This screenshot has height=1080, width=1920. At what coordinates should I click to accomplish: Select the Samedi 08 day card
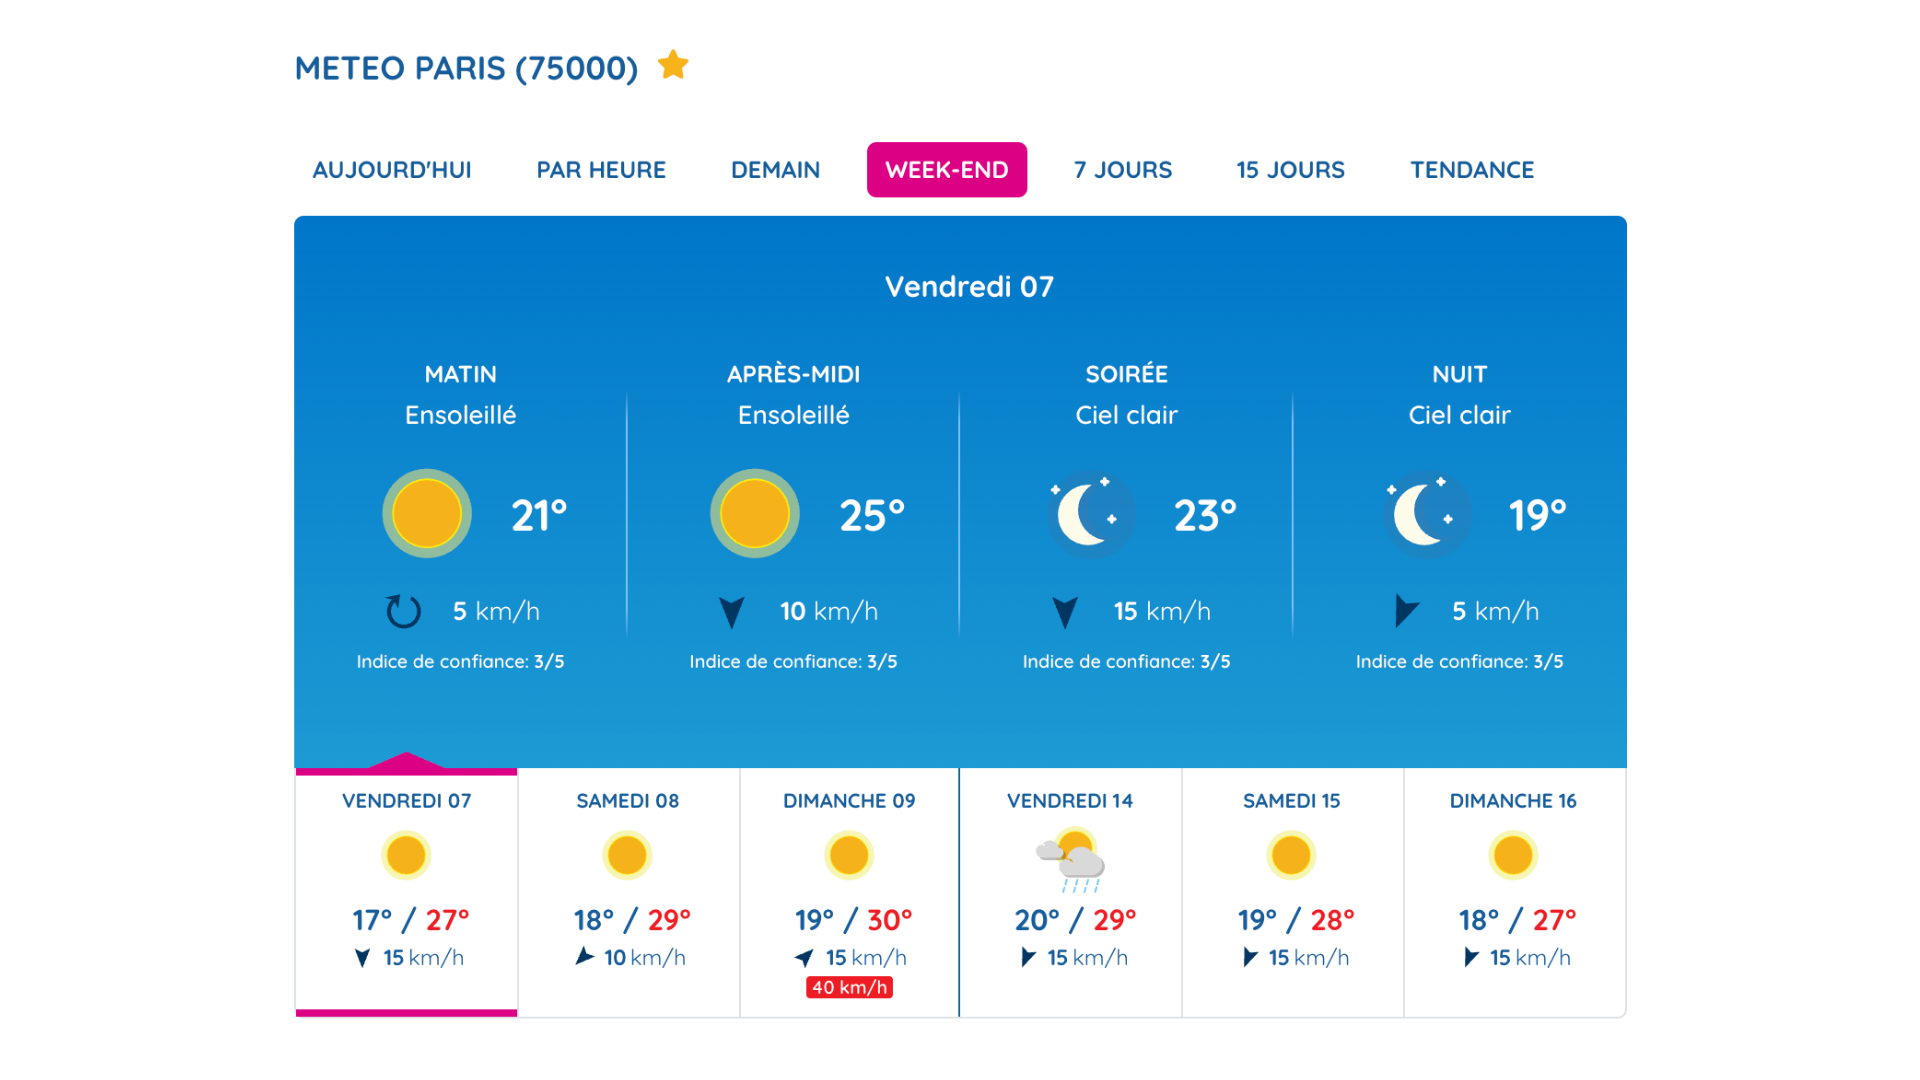click(x=628, y=892)
